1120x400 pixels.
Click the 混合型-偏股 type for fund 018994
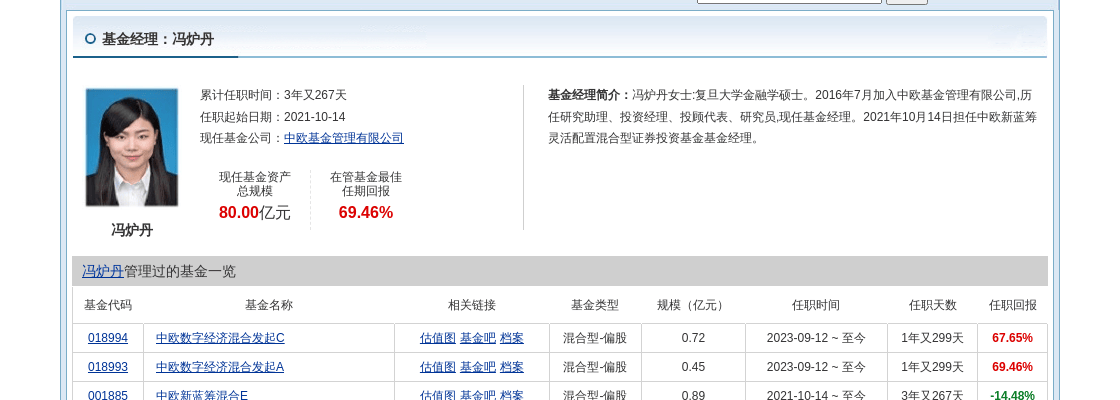coord(594,338)
